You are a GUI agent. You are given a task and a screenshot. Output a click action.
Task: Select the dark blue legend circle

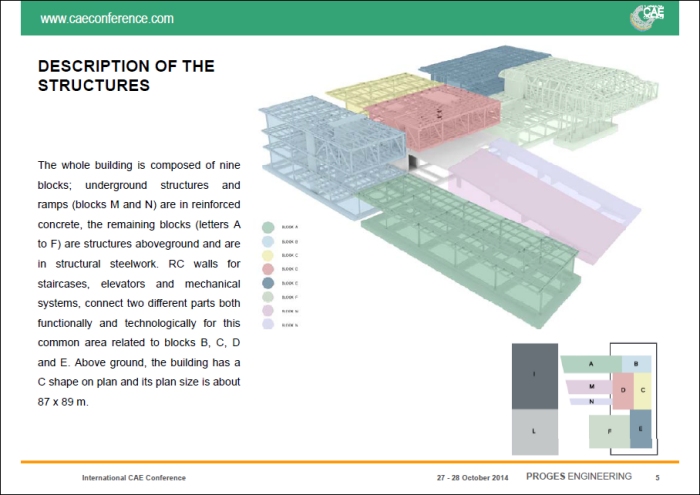268,283
